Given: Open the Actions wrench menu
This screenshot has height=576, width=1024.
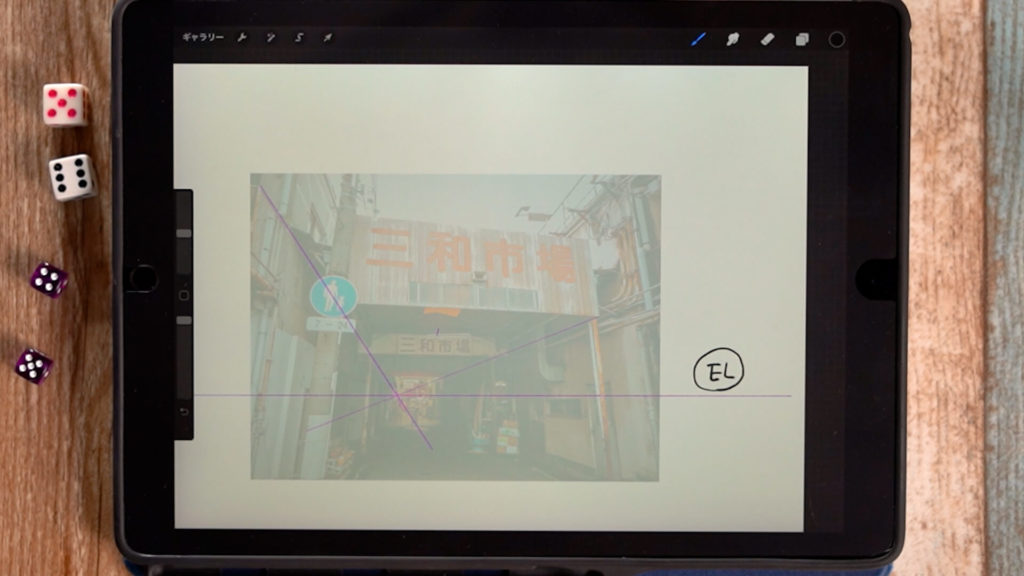Looking at the screenshot, I should tap(242, 38).
